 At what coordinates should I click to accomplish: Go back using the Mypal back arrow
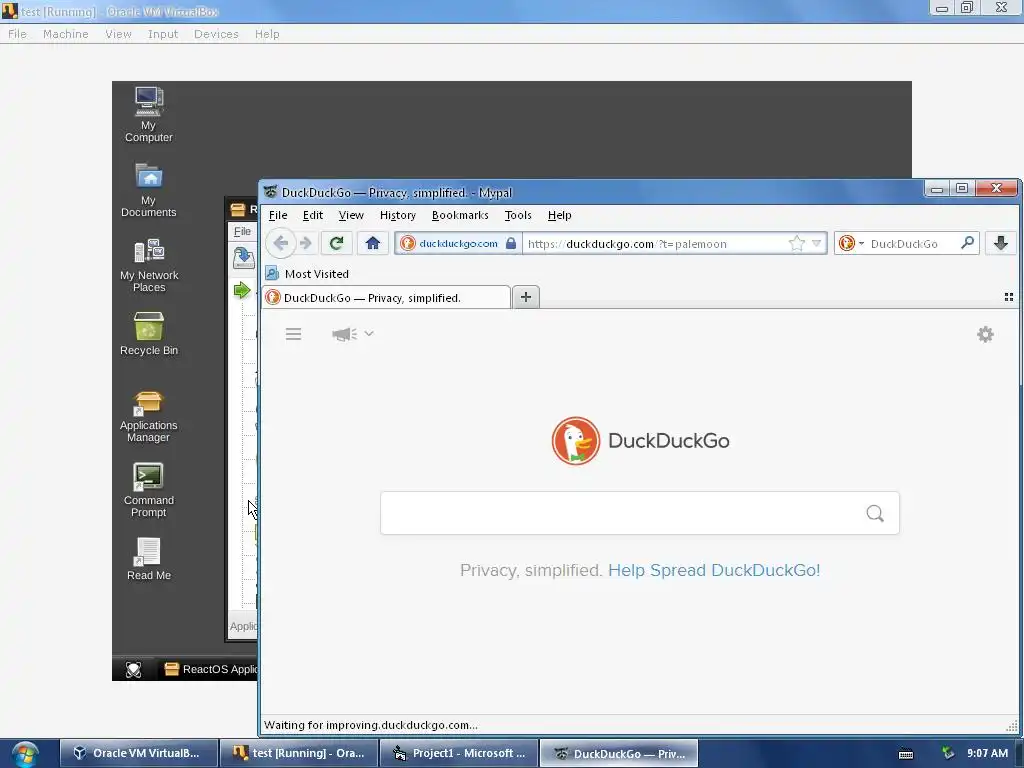[x=281, y=243]
